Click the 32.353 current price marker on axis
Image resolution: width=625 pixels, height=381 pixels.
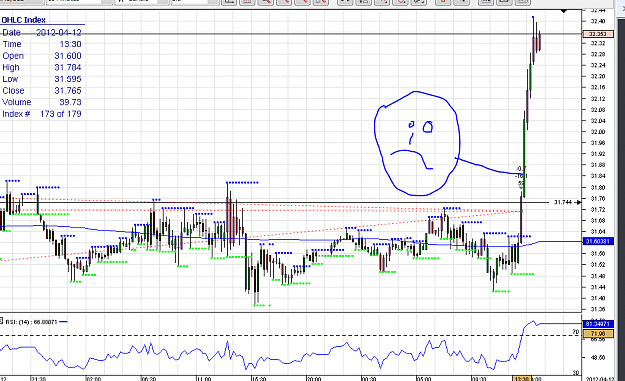click(597, 34)
